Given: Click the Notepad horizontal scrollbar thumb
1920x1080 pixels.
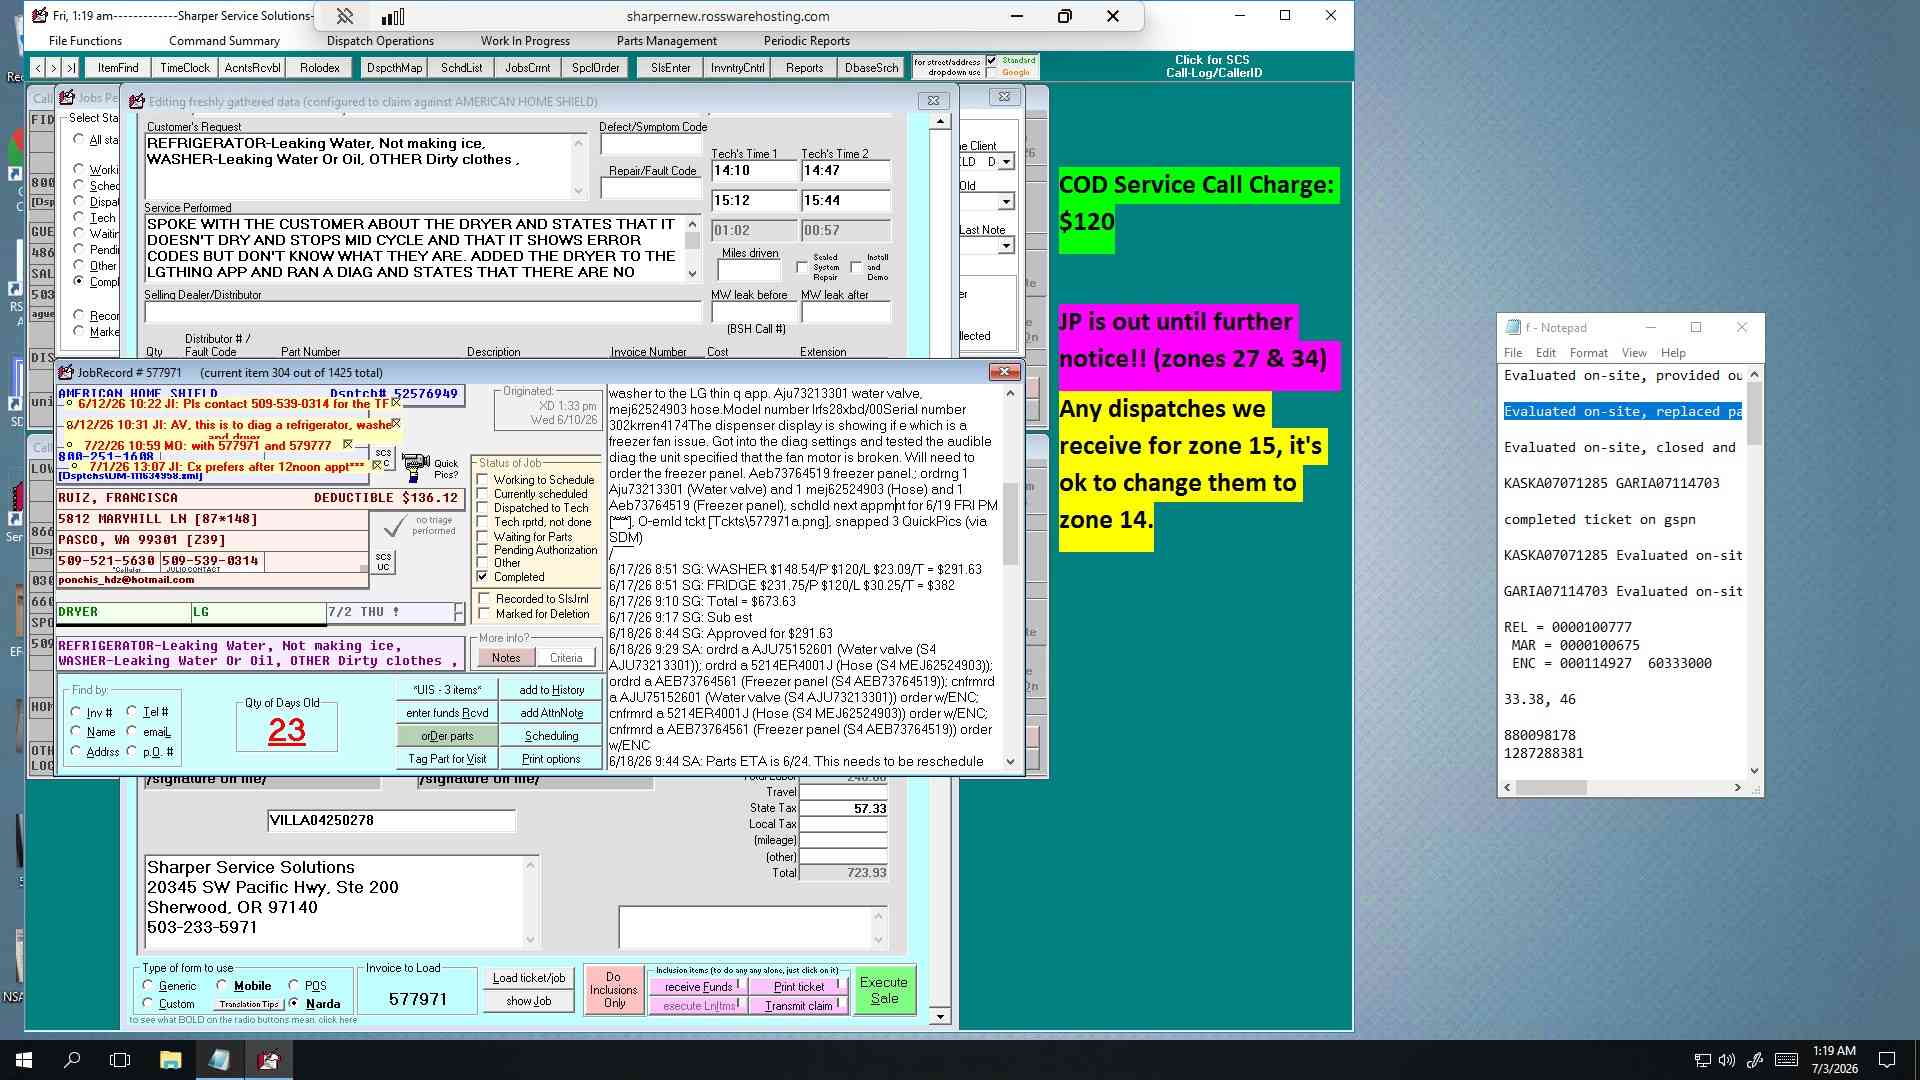Looking at the screenshot, I should point(1551,788).
